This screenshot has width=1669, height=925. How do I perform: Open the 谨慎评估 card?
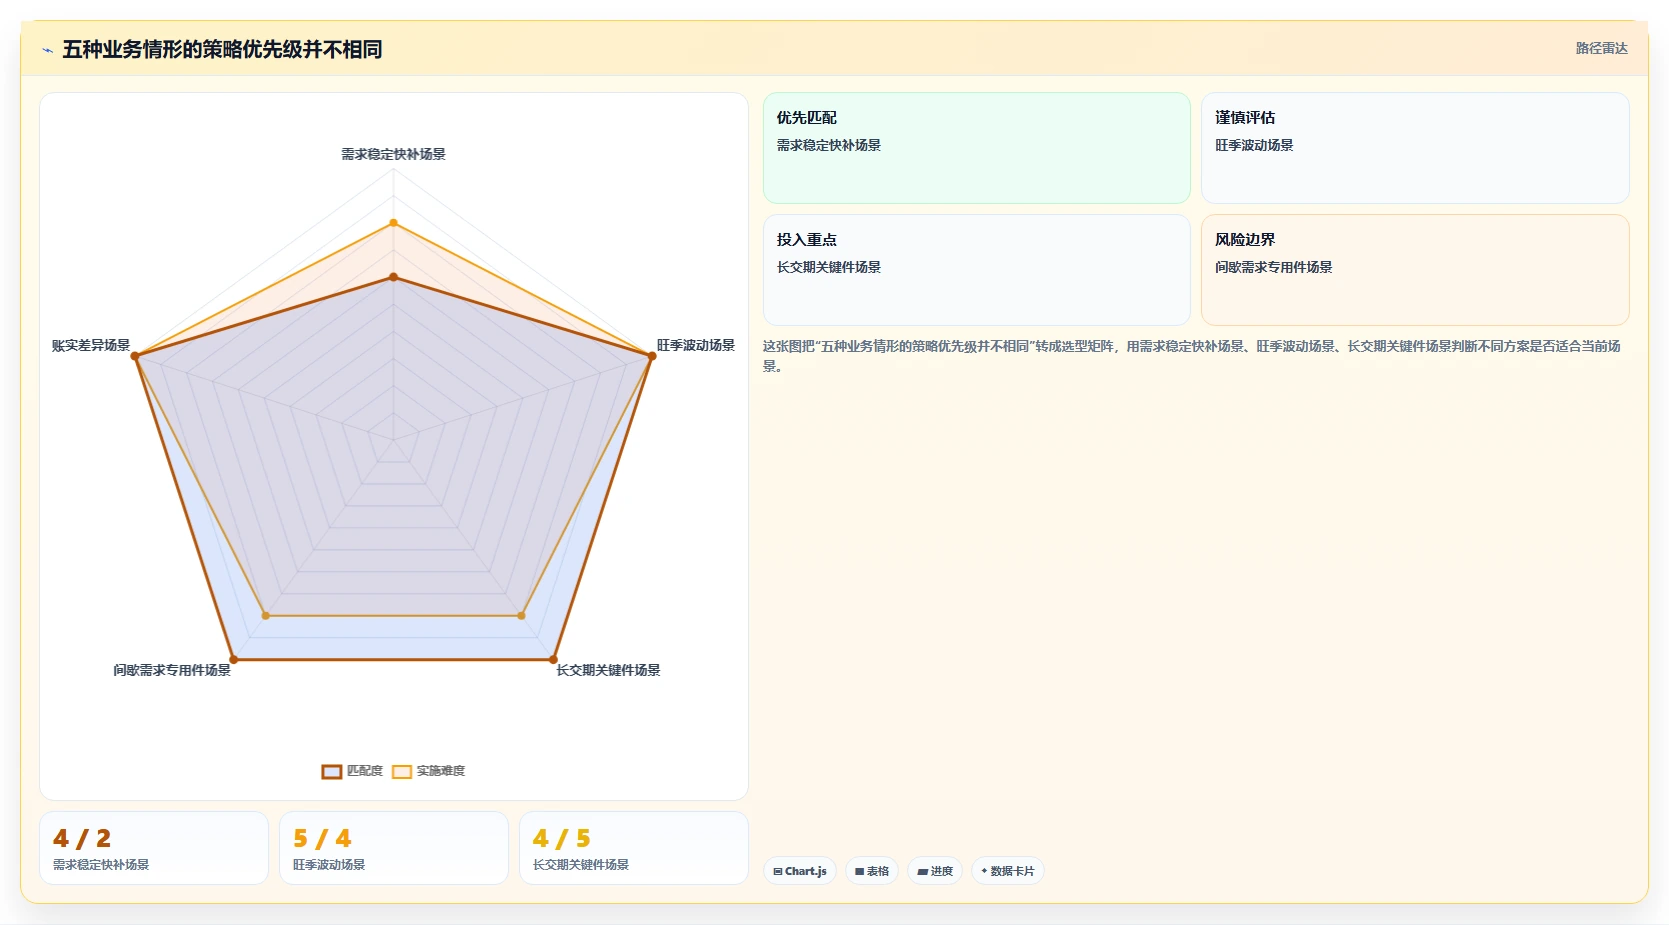(x=1415, y=148)
